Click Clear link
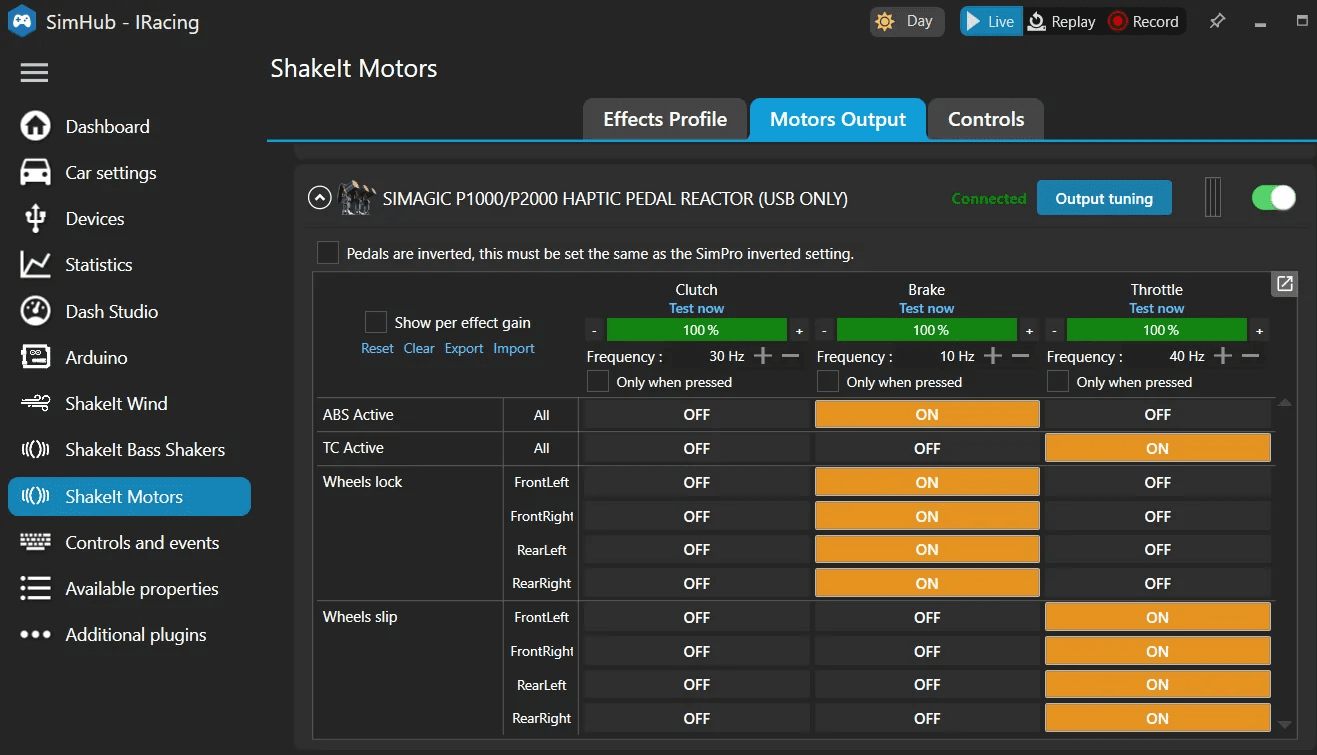This screenshot has height=755, width=1317. click(x=419, y=348)
